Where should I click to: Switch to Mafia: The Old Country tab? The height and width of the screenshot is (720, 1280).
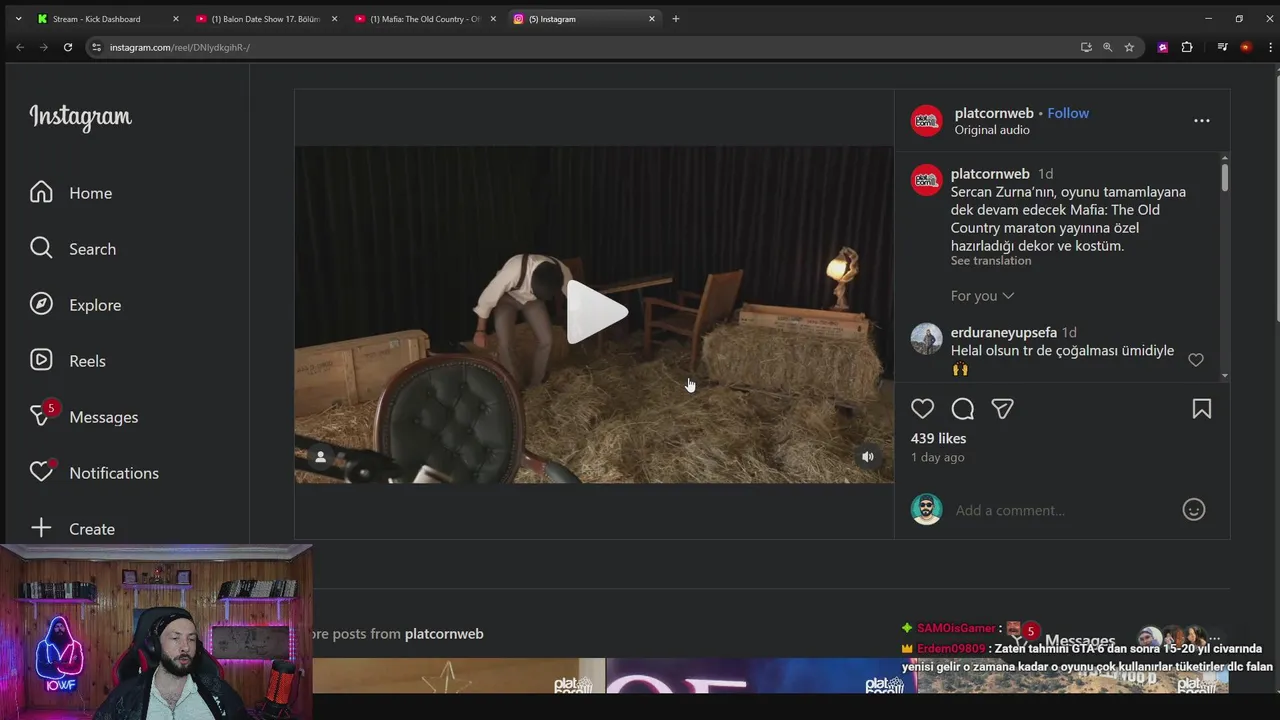(424, 19)
